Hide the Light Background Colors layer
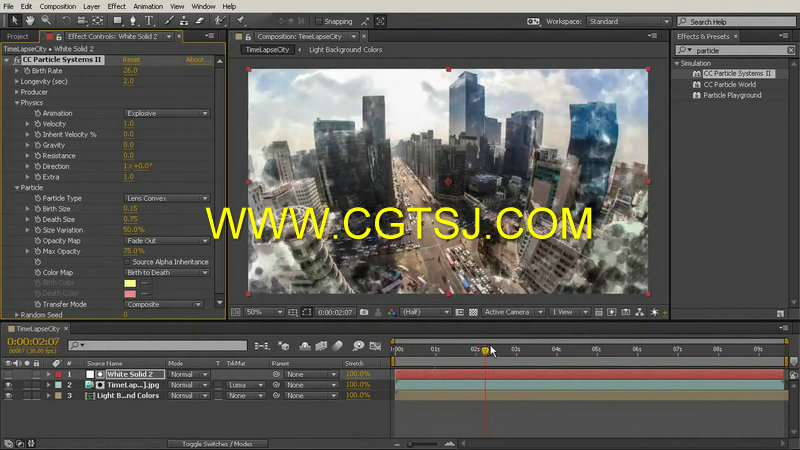800x450 pixels. click(8, 396)
